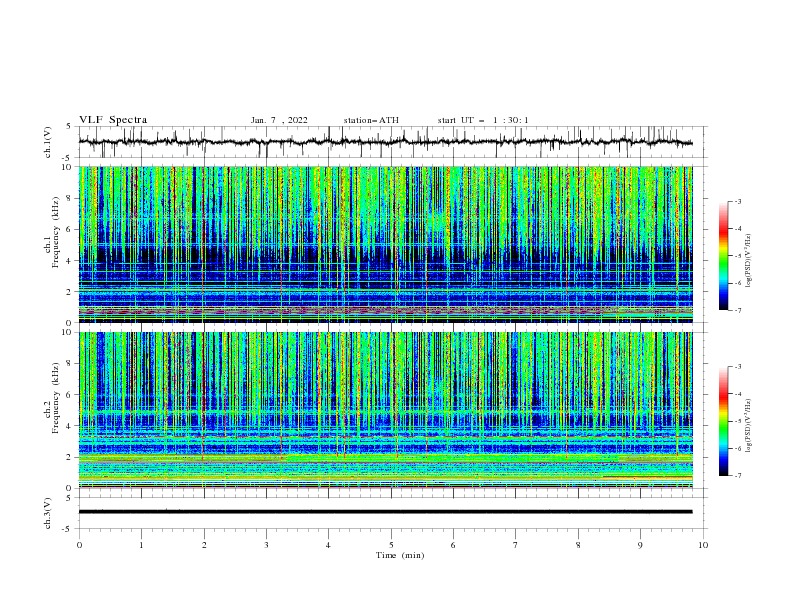The width and height of the screenshot is (792, 612).
Task: Select the "ch.2 Frequency (kHz)" axis label
Action: [52, 398]
